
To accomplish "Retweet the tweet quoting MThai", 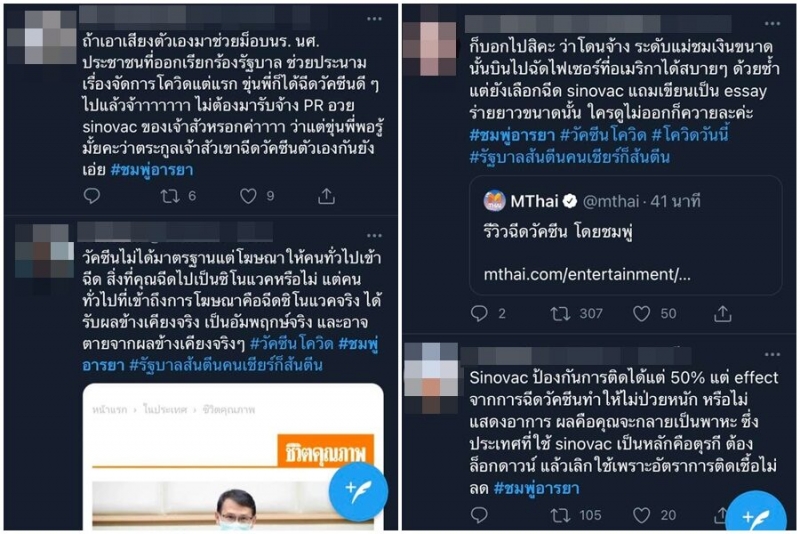I will (560, 313).
